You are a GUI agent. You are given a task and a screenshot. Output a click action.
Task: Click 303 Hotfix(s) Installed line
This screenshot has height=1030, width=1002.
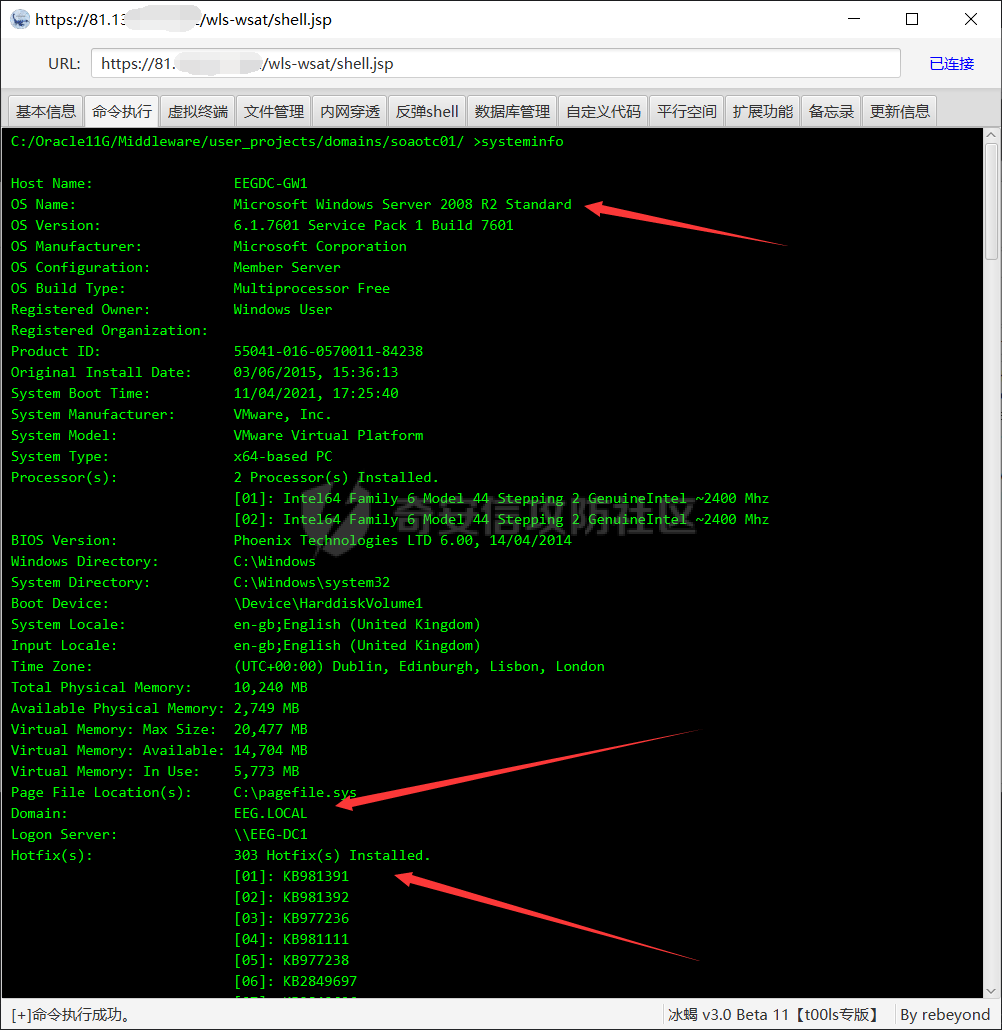(332, 856)
